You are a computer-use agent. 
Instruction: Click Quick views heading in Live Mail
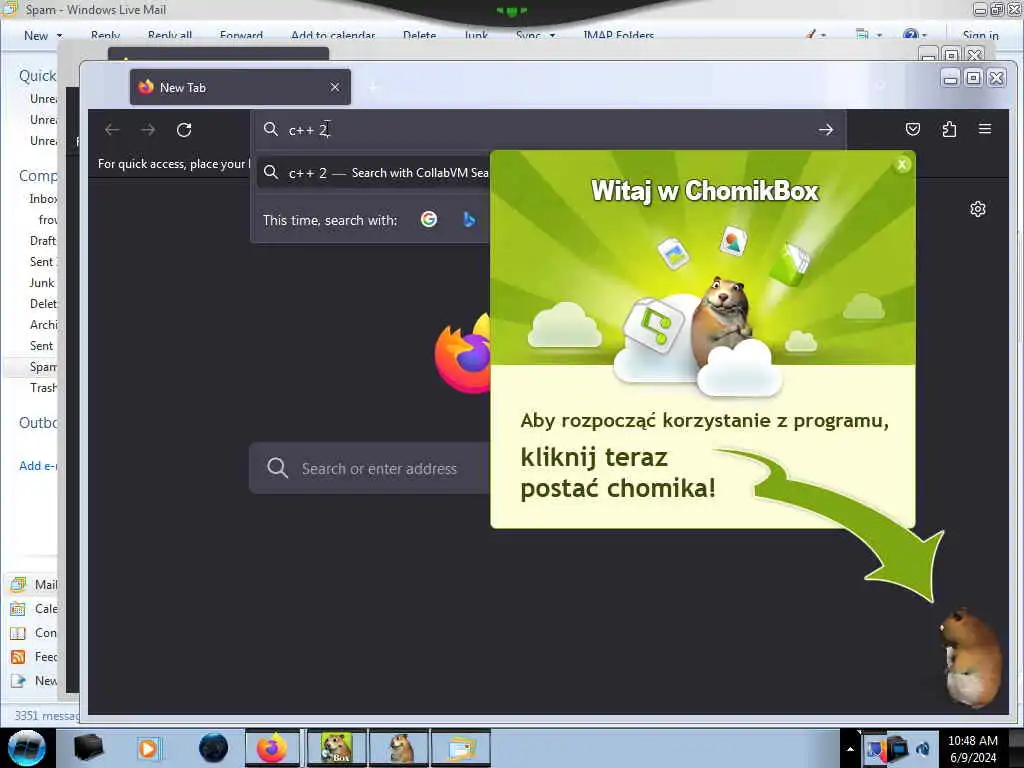click(x=38, y=76)
